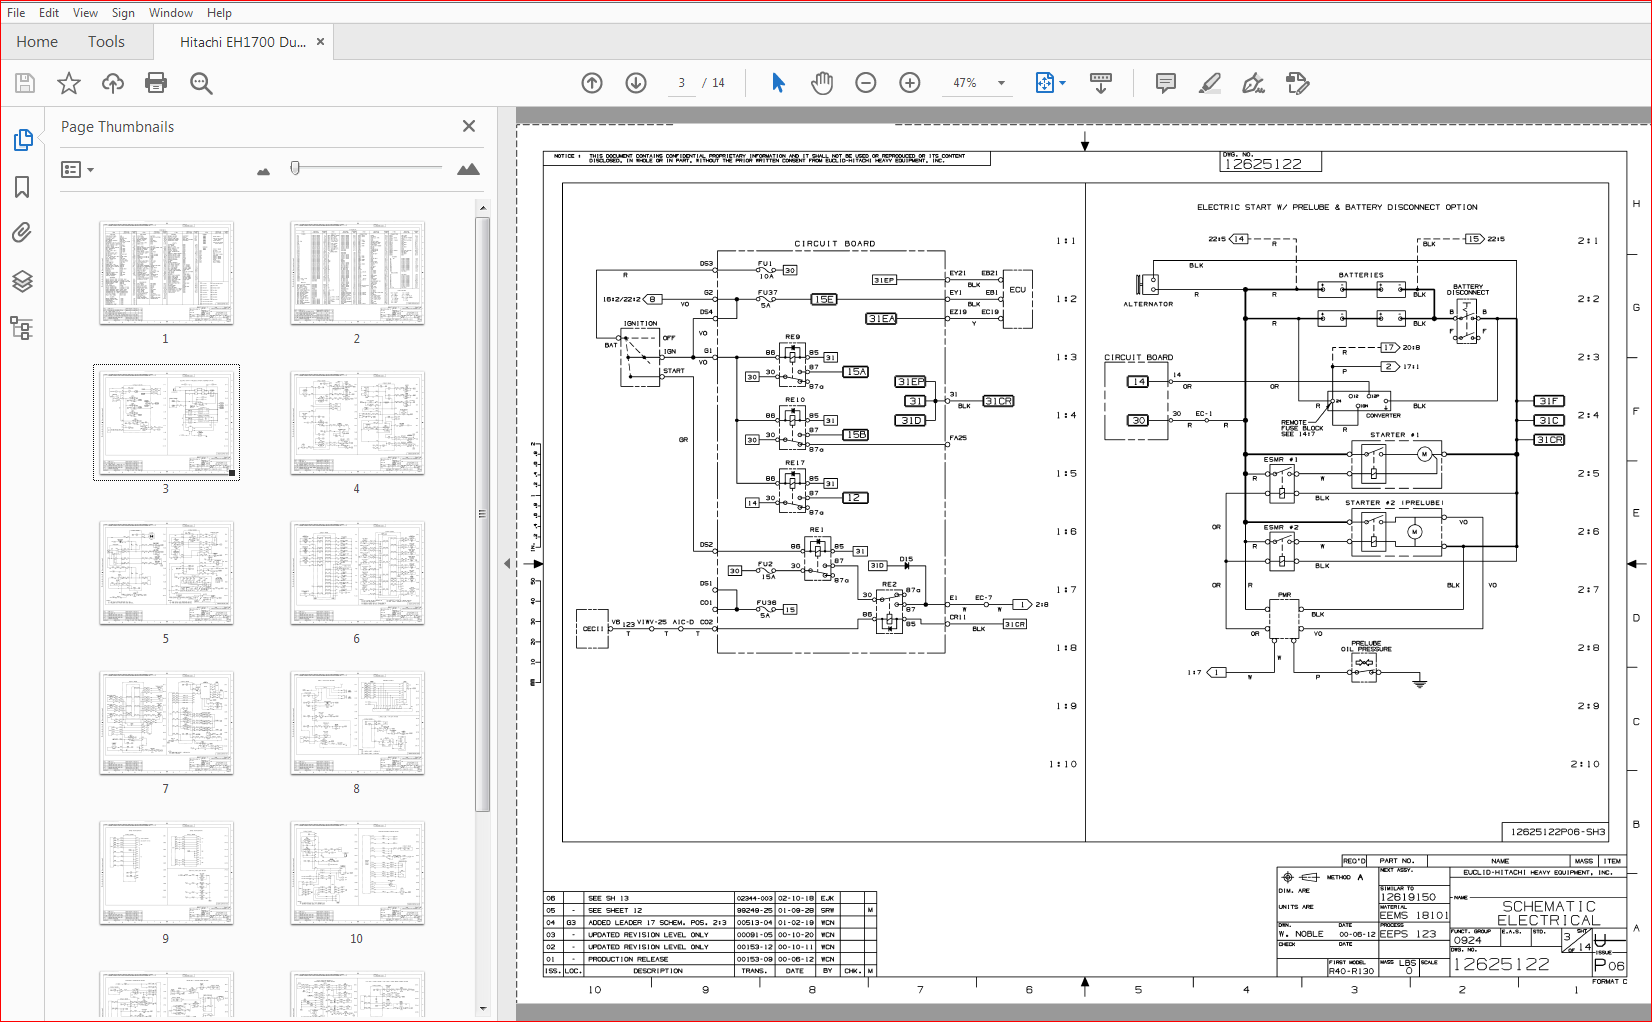Select the Highlight text pen tool
The image size is (1652, 1022).
tap(1210, 83)
